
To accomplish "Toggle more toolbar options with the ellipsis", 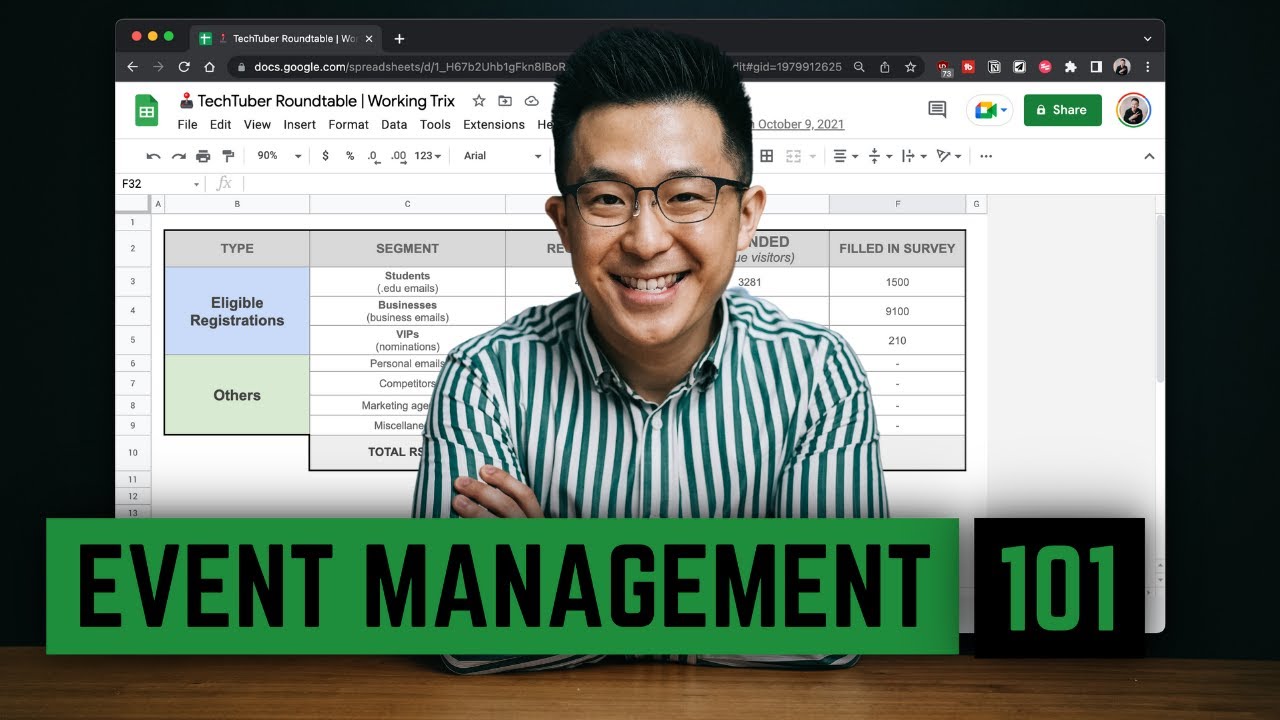I will click(986, 156).
